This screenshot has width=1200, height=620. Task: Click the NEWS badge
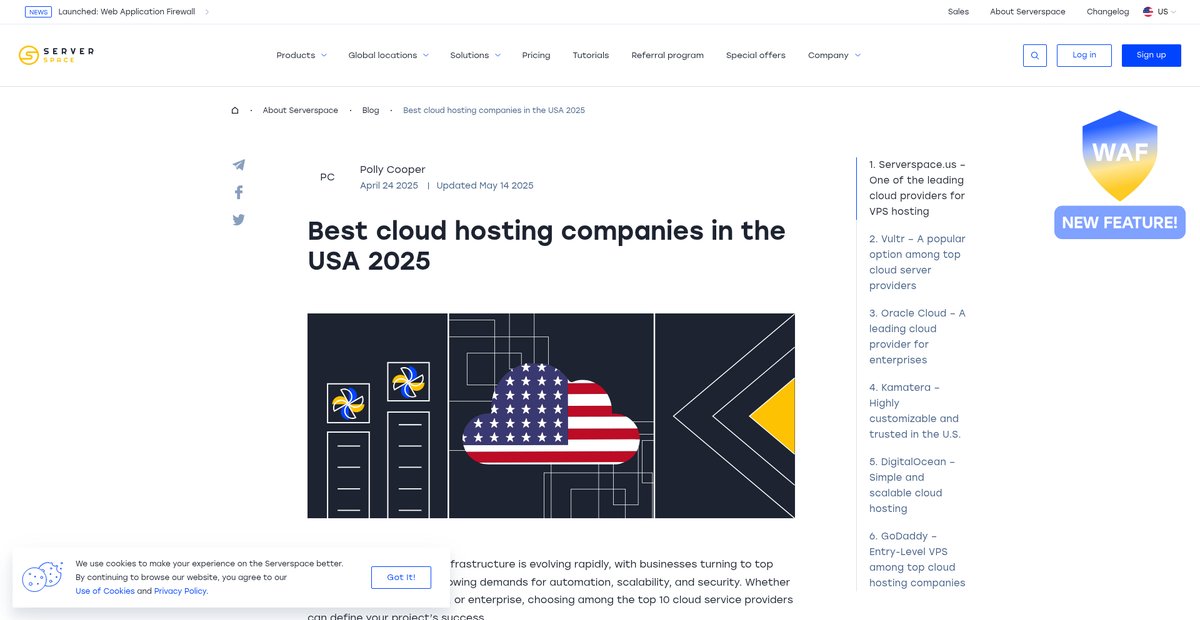pos(38,12)
